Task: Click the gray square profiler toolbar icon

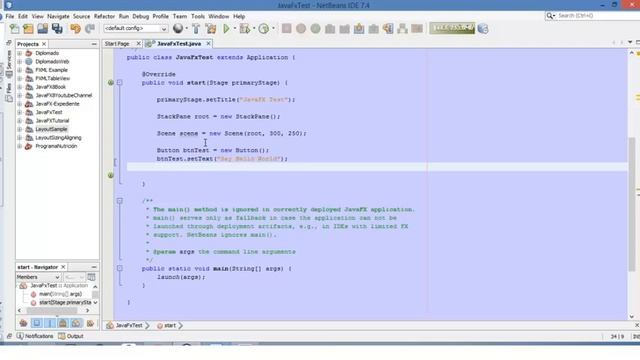Action: pyautogui.click(x=287, y=28)
